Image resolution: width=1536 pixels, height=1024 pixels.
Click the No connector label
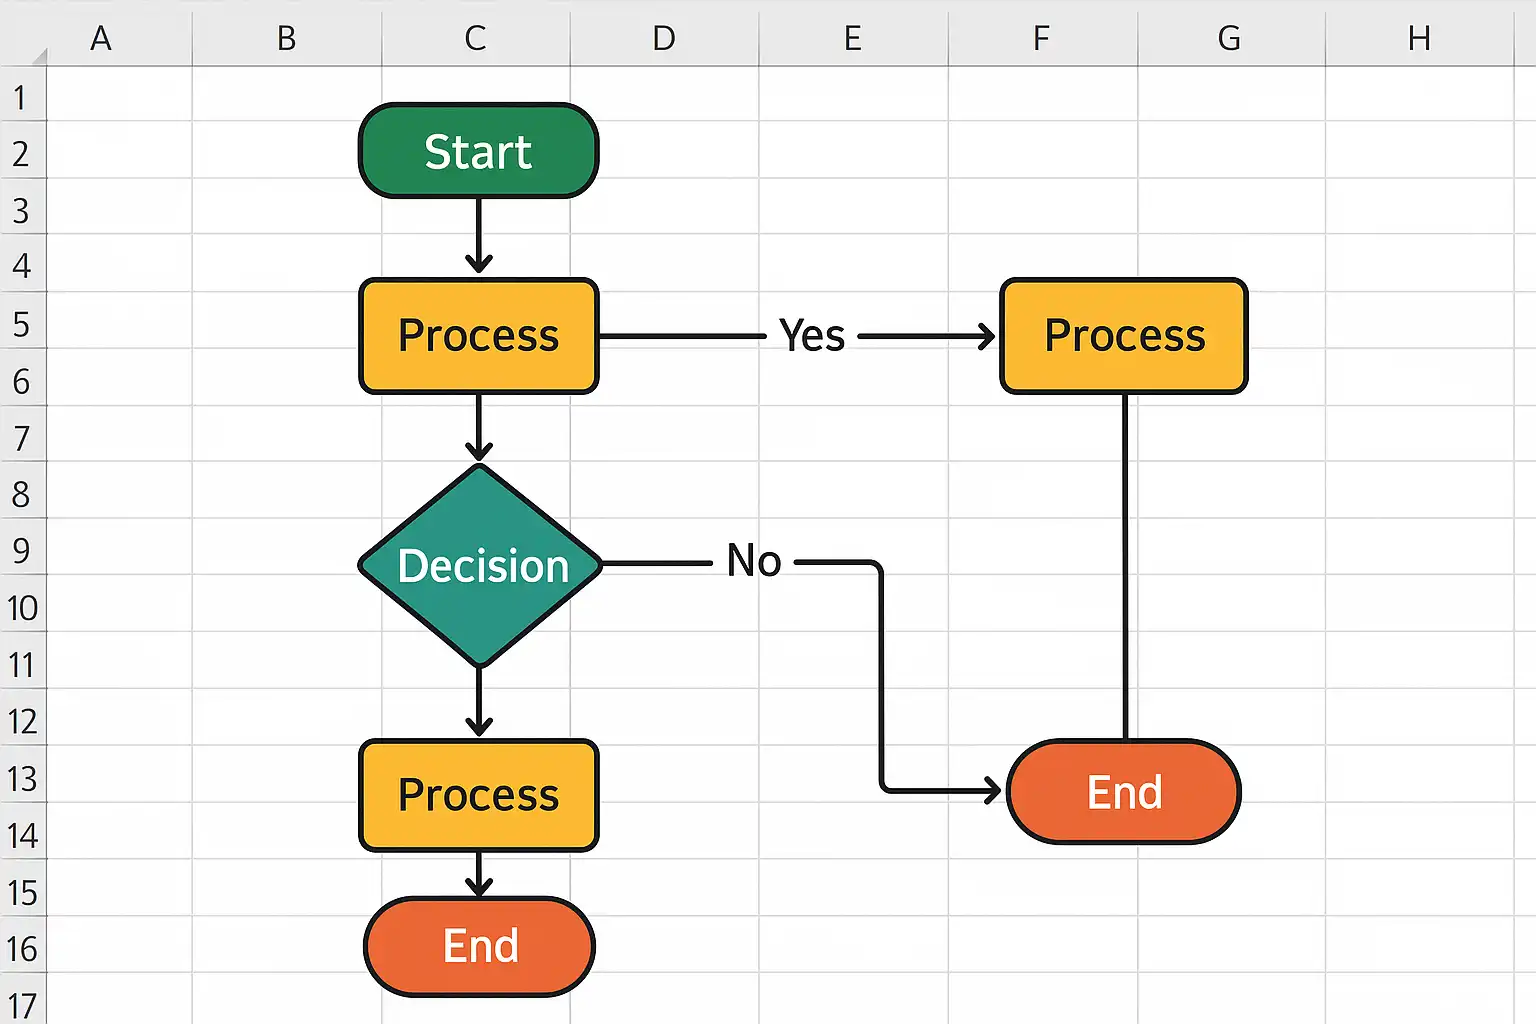[x=754, y=561]
